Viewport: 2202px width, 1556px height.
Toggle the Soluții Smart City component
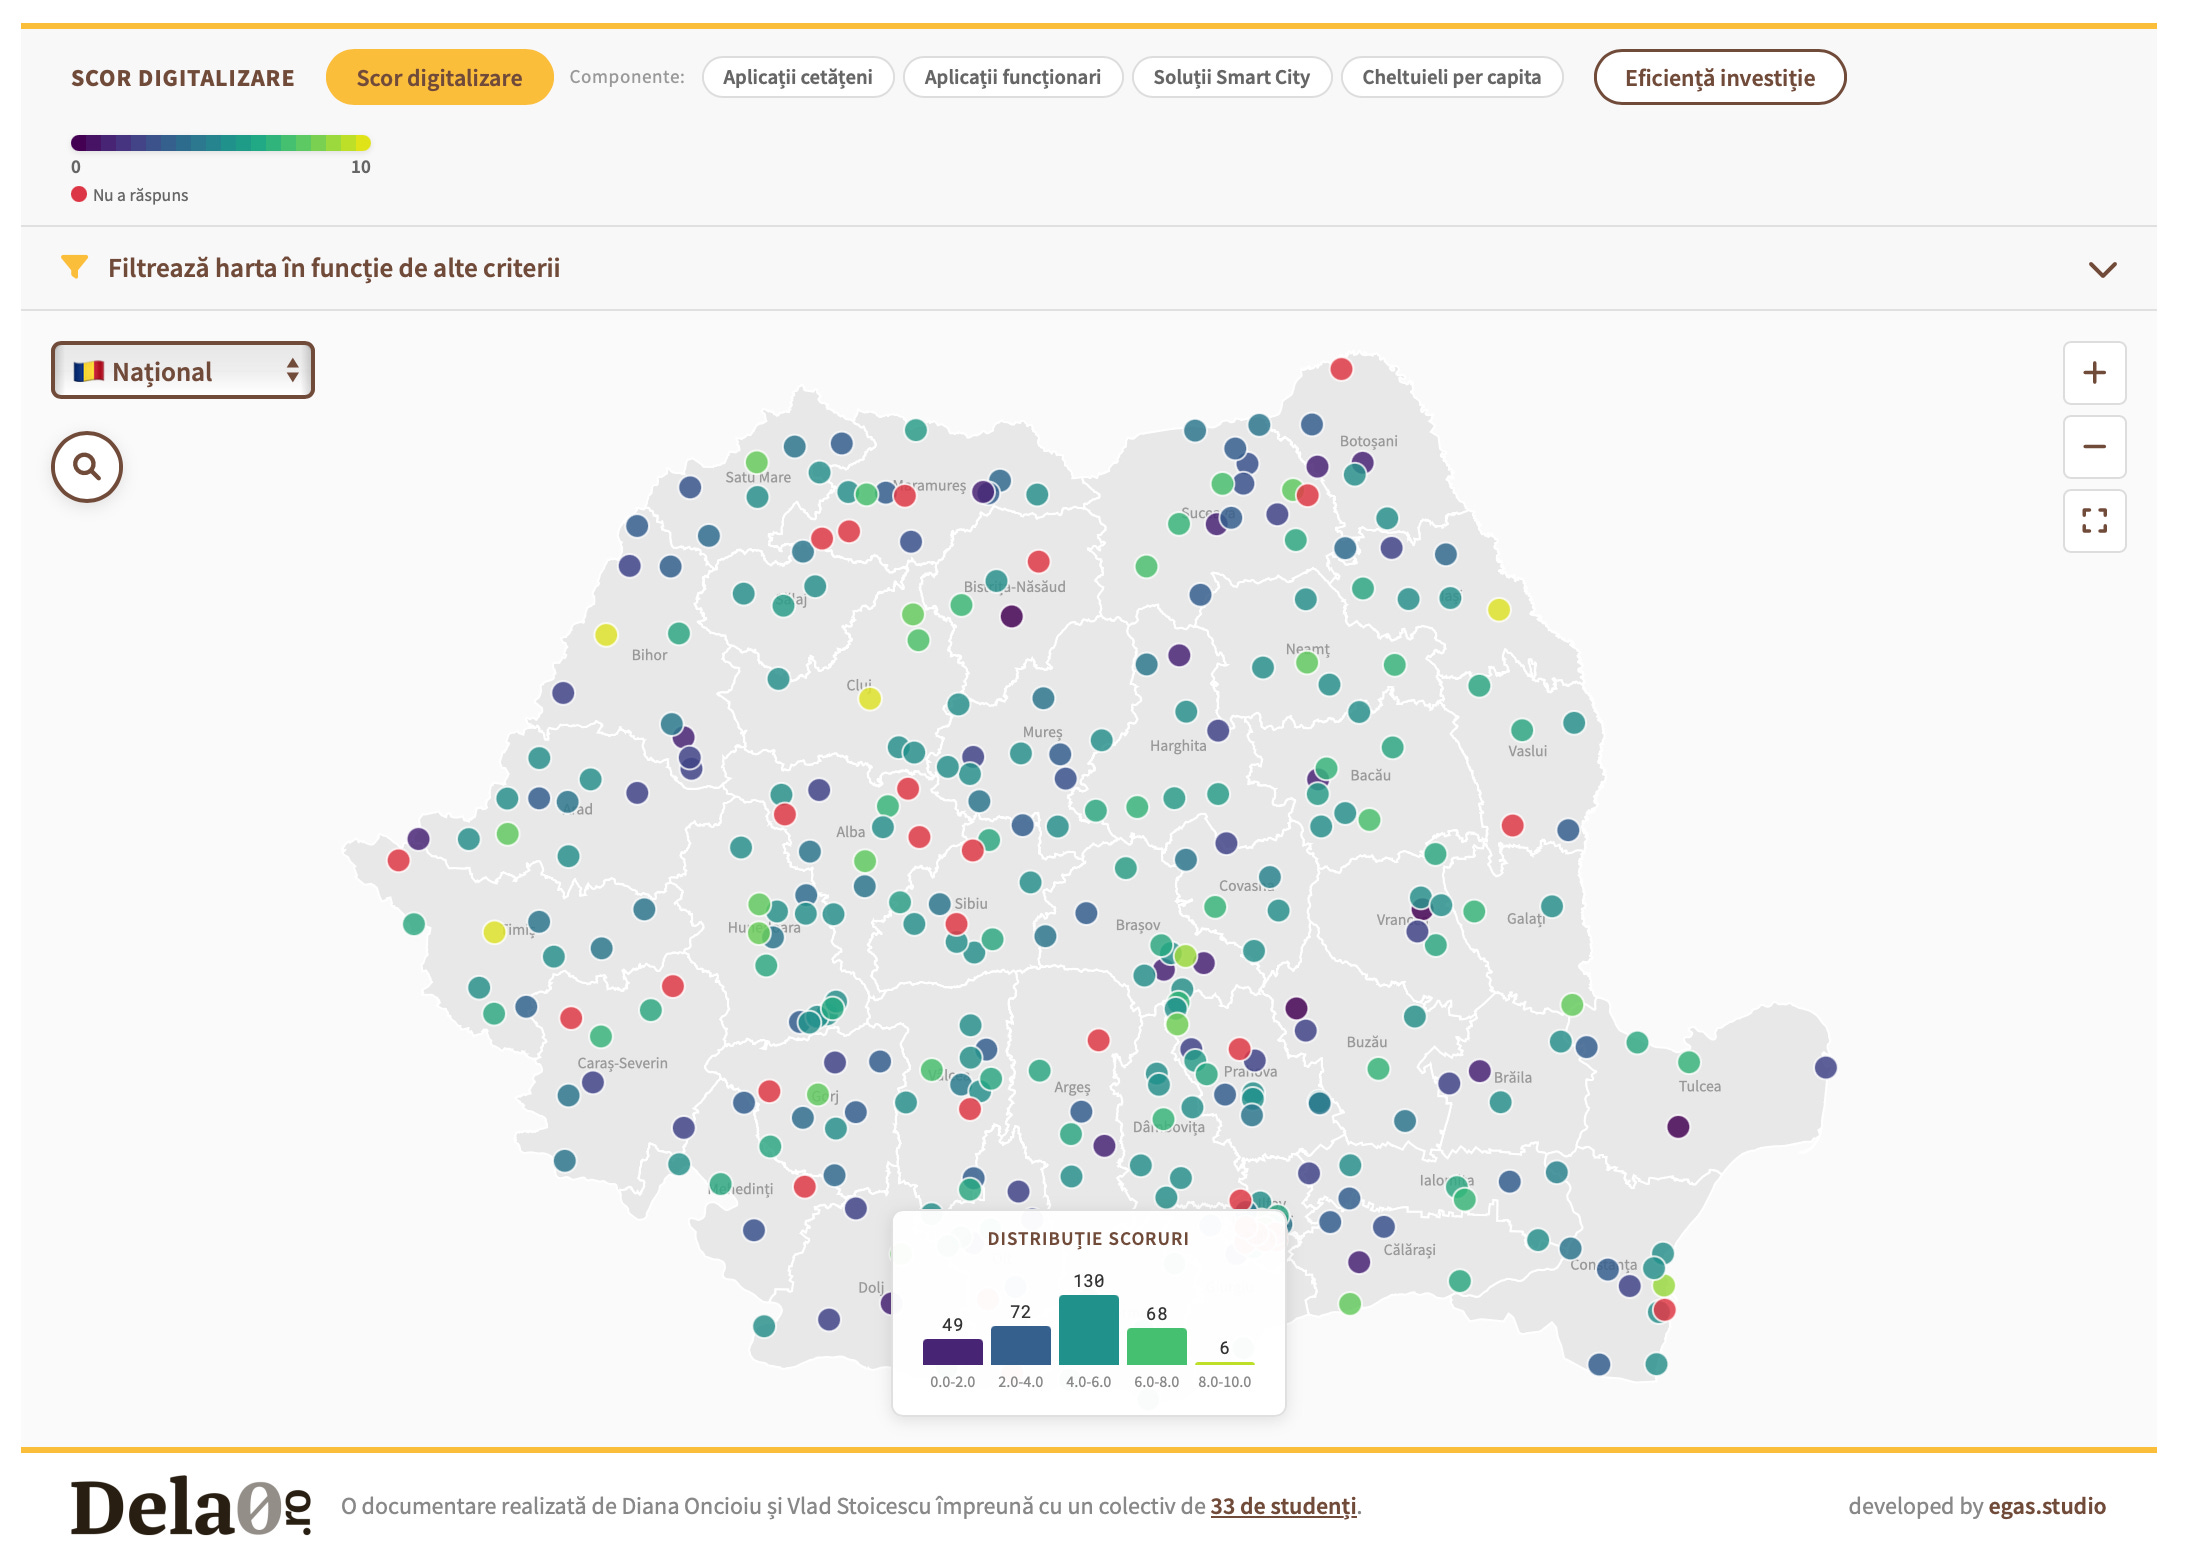coord(1231,78)
